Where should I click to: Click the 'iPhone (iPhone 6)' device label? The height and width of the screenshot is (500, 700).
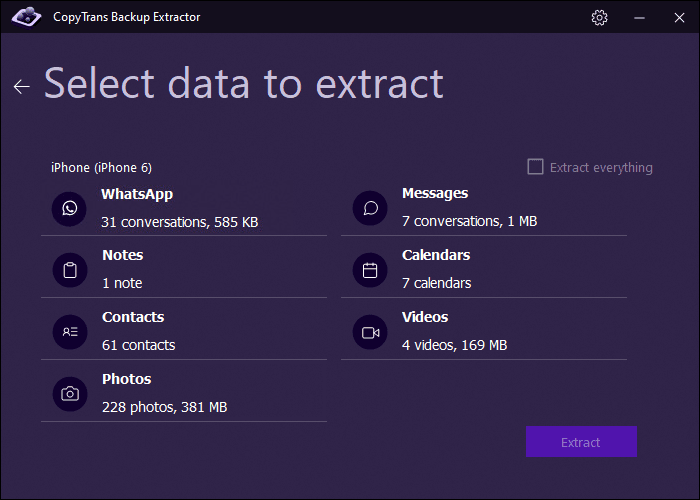(x=101, y=168)
